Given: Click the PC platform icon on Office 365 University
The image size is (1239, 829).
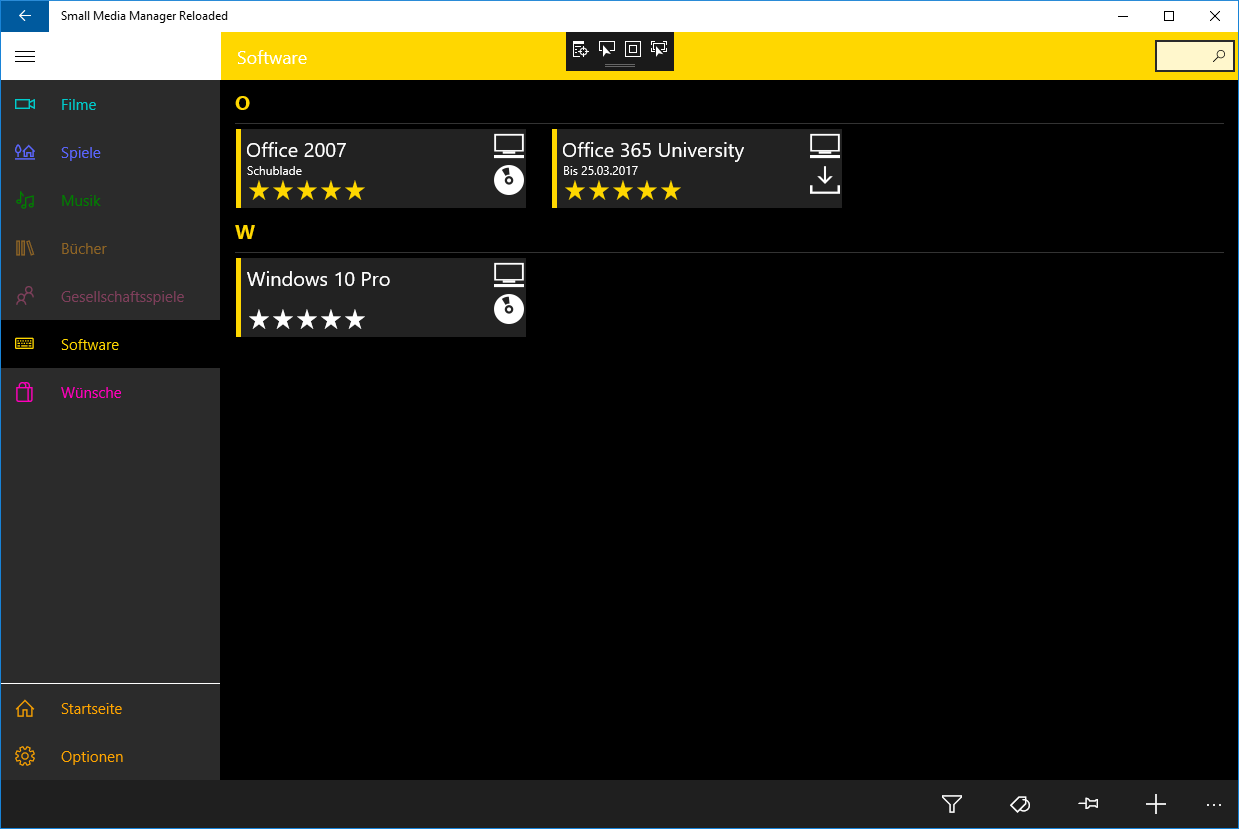Looking at the screenshot, I should (x=825, y=146).
